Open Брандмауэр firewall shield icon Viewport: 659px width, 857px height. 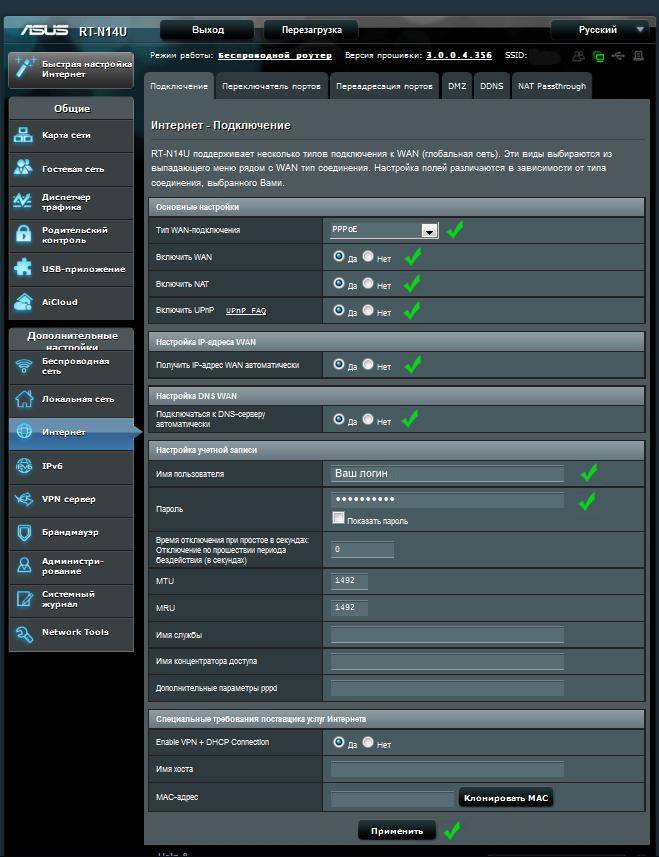click(x=23, y=532)
